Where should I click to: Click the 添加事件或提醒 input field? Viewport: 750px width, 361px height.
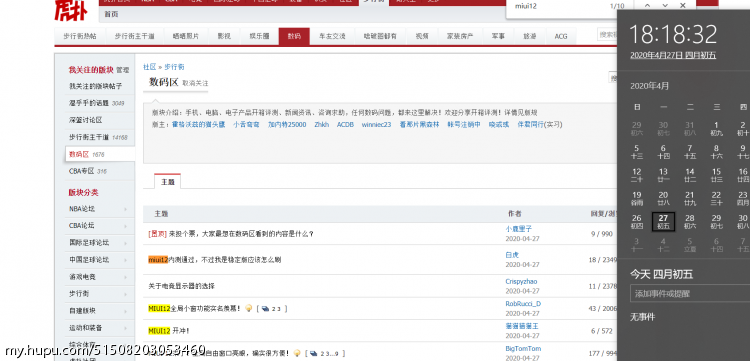tap(690, 294)
